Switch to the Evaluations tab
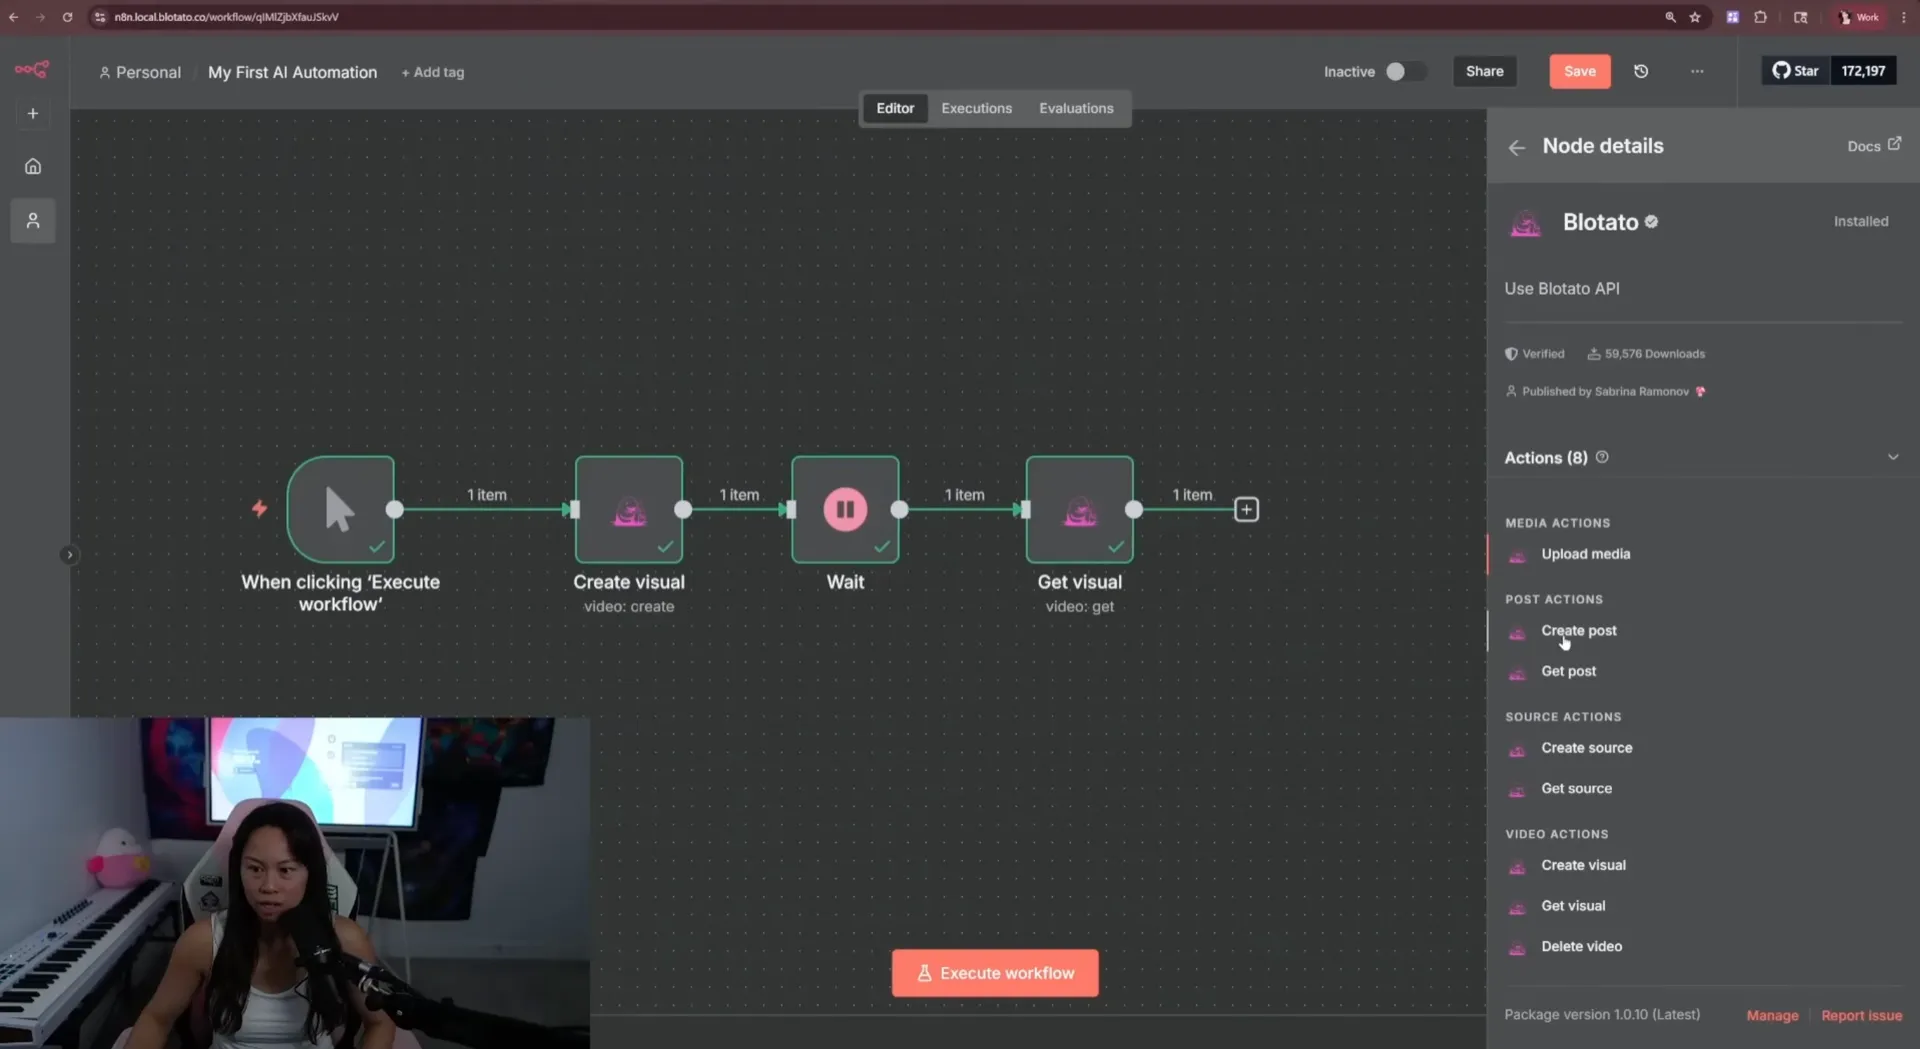Image resolution: width=1920 pixels, height=1049 pixels. [x=1076, y=108]
